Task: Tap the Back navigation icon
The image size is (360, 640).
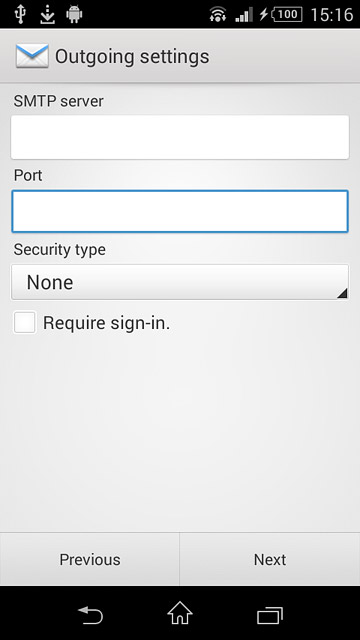Action: [90, 614]
